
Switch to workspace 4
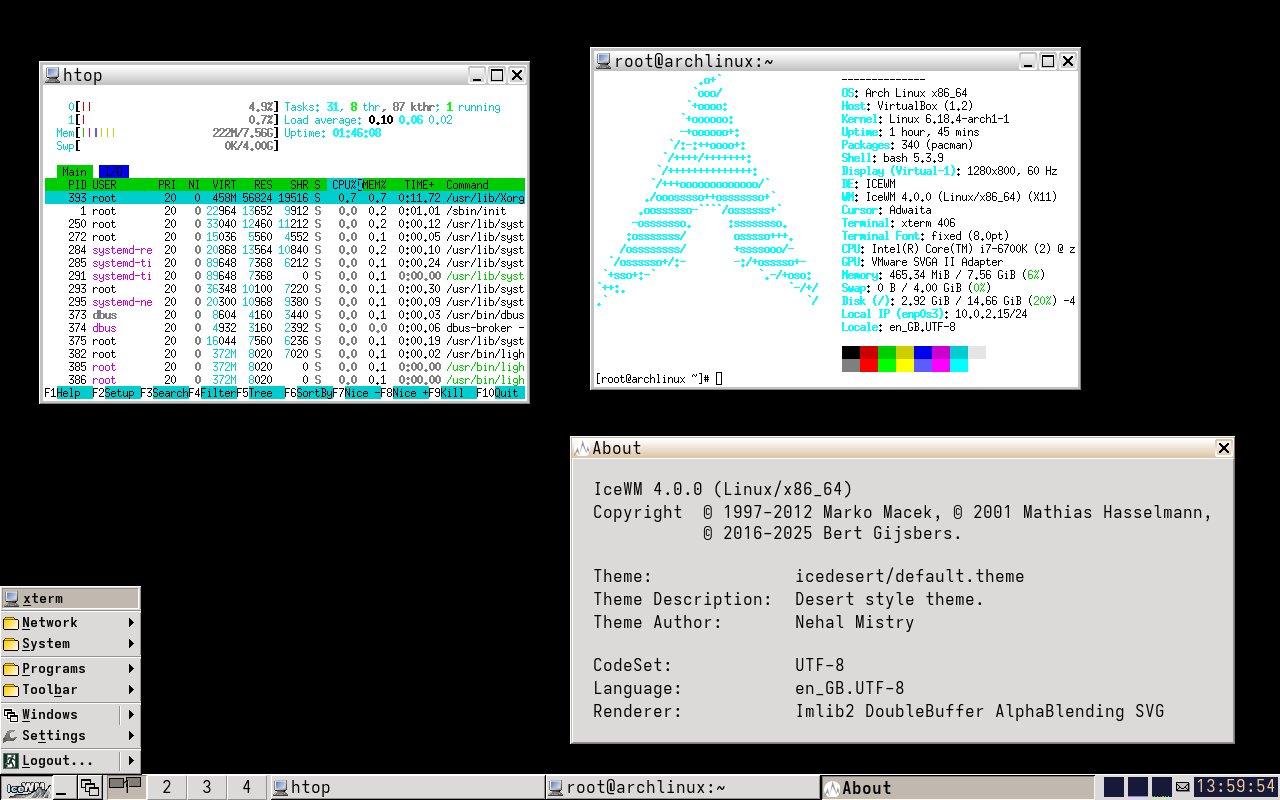point(246,787)
